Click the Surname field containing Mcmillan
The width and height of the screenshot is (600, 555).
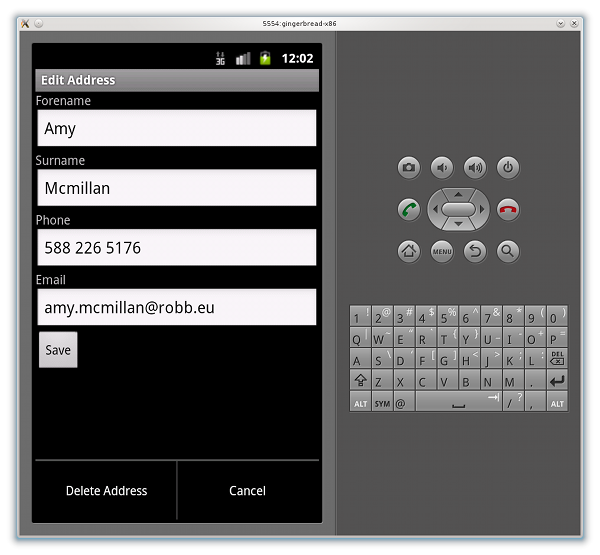177,188
